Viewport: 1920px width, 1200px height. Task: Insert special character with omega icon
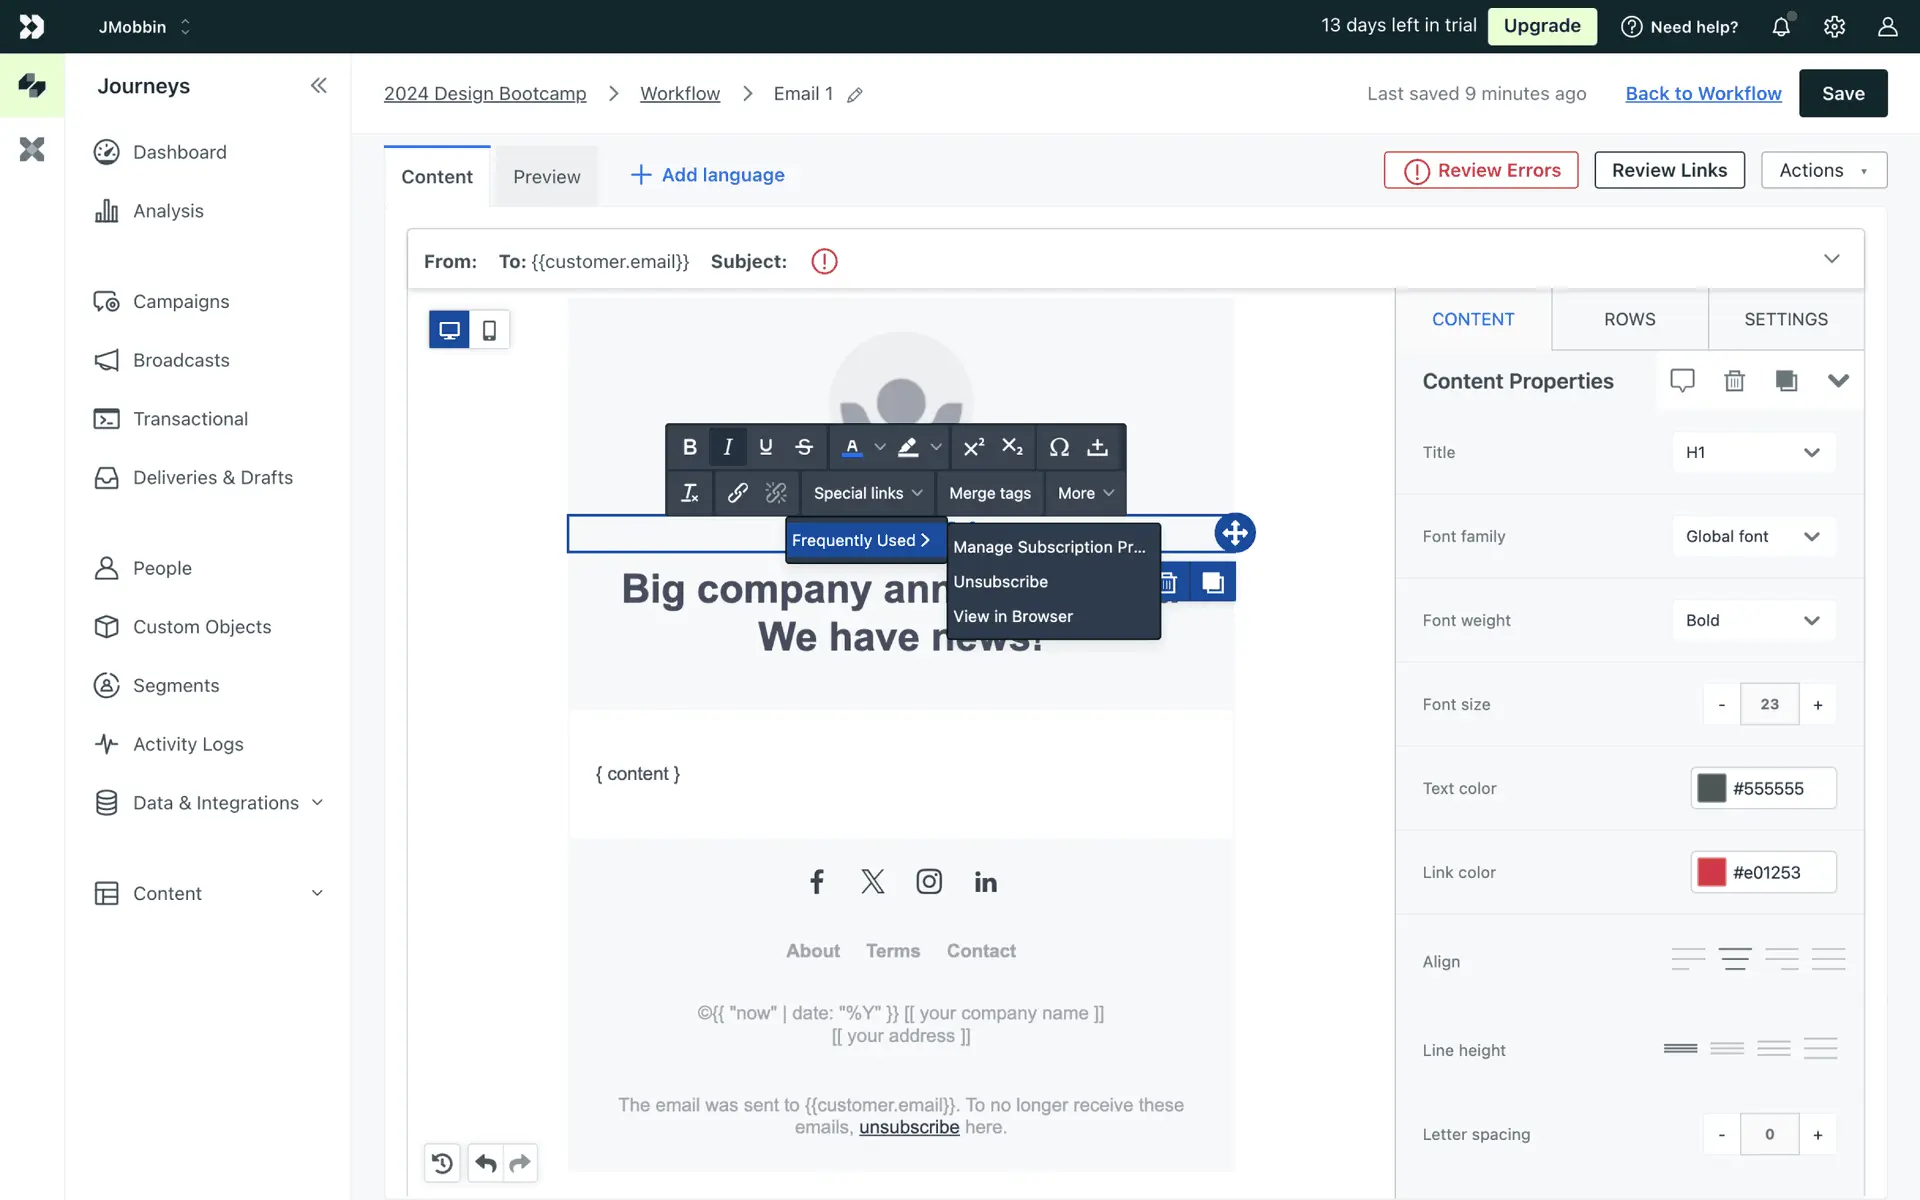coord(1059,447)
